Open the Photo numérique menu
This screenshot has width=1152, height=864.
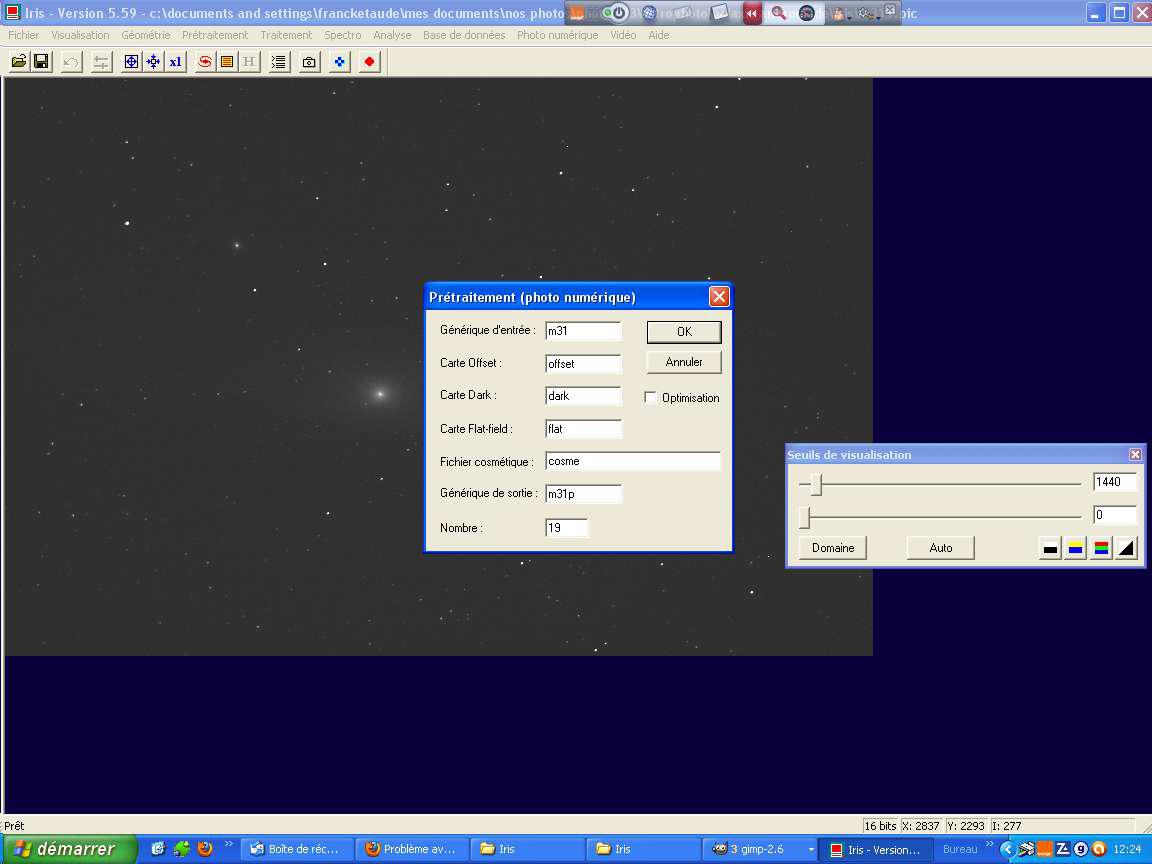click(x=558, y=35)
